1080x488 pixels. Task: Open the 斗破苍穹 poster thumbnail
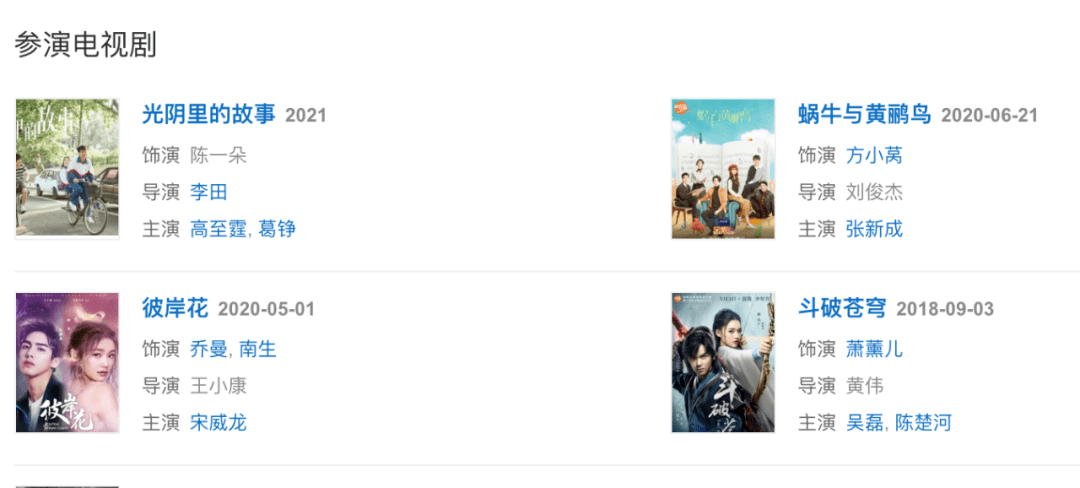[723, 363]
